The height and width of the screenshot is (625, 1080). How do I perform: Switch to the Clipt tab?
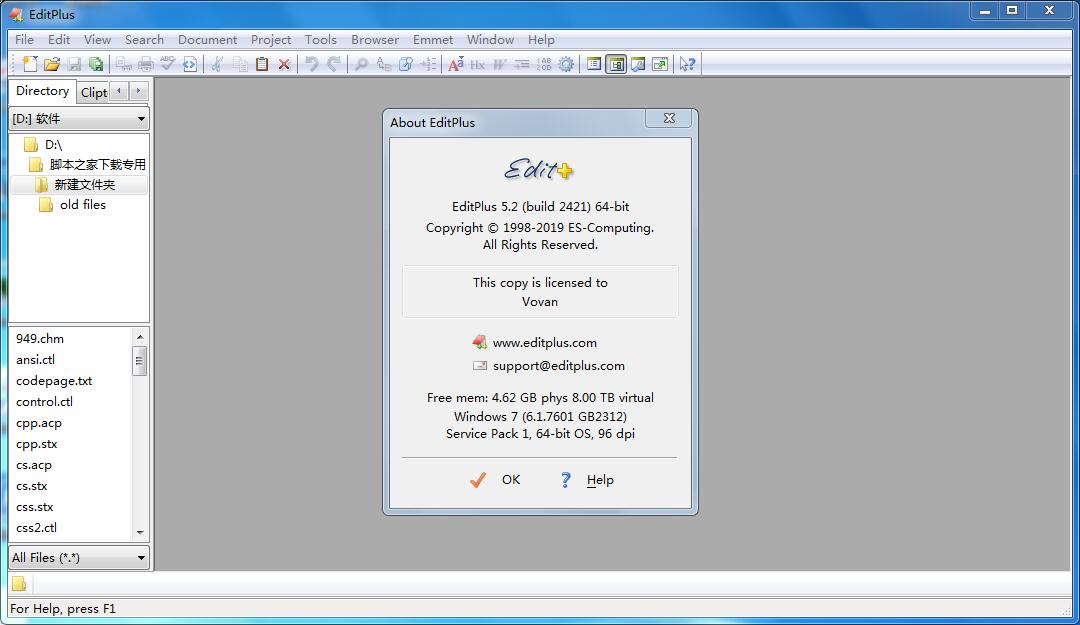[93, 91]
